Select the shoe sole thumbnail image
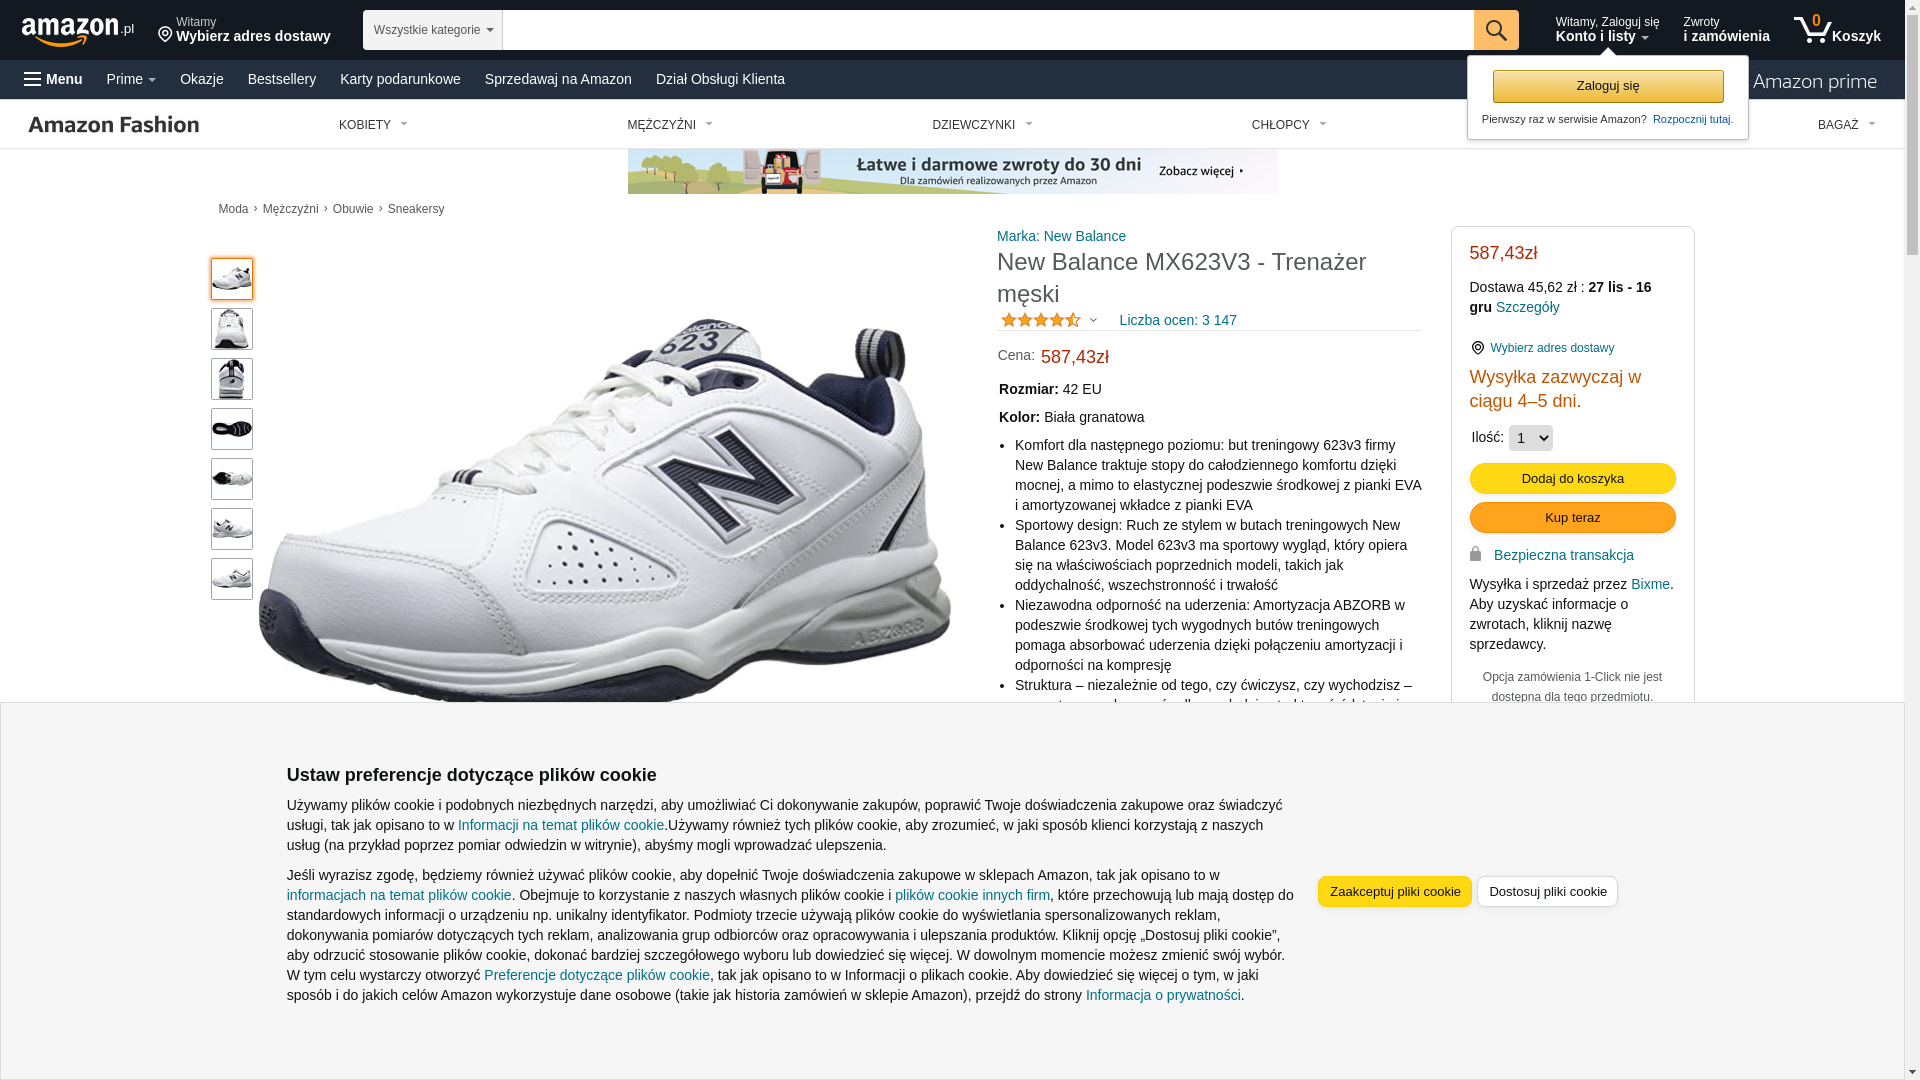Screen dimensions: 1920x1080 [232, 429]
